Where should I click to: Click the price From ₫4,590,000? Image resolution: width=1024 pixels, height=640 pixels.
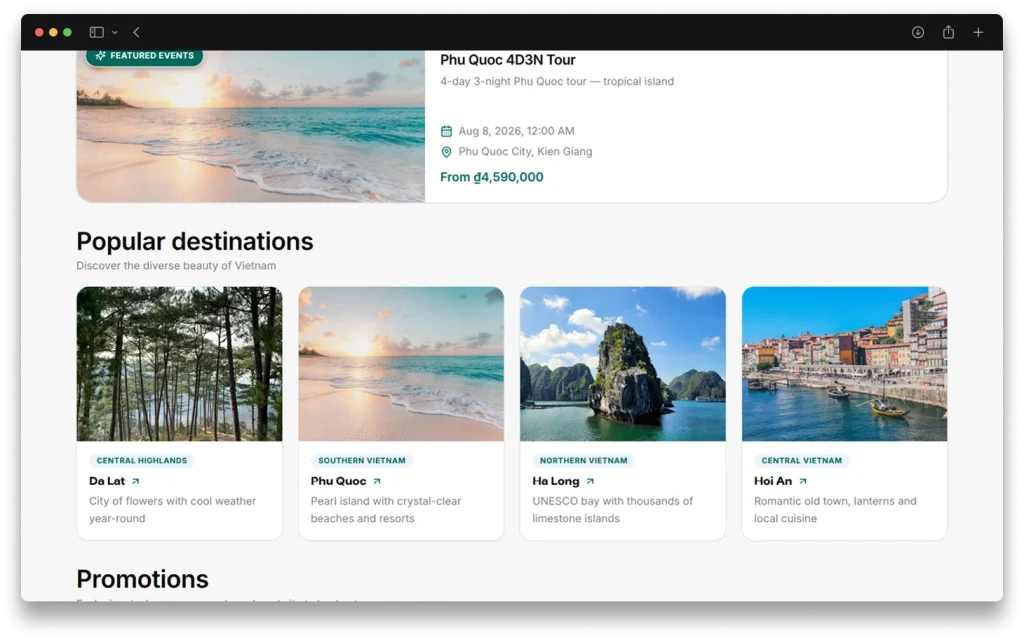coord(492,177)
